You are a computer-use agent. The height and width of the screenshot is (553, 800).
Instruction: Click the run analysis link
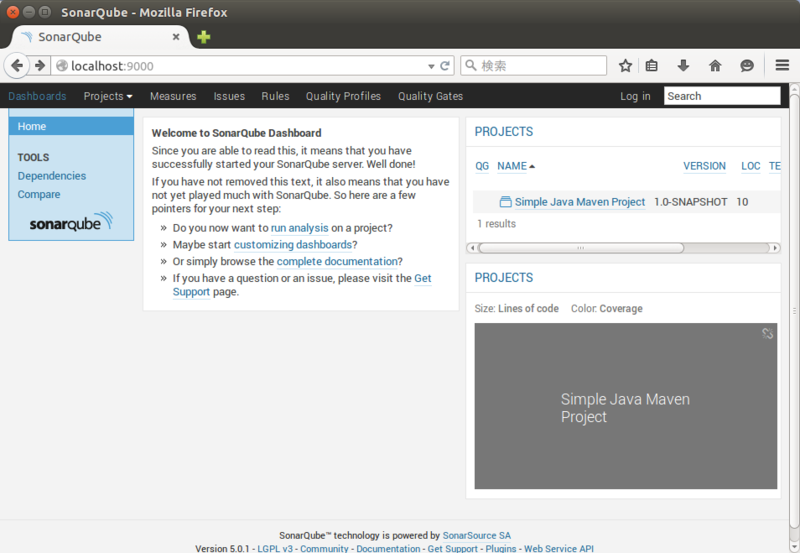tap(299, 228)
